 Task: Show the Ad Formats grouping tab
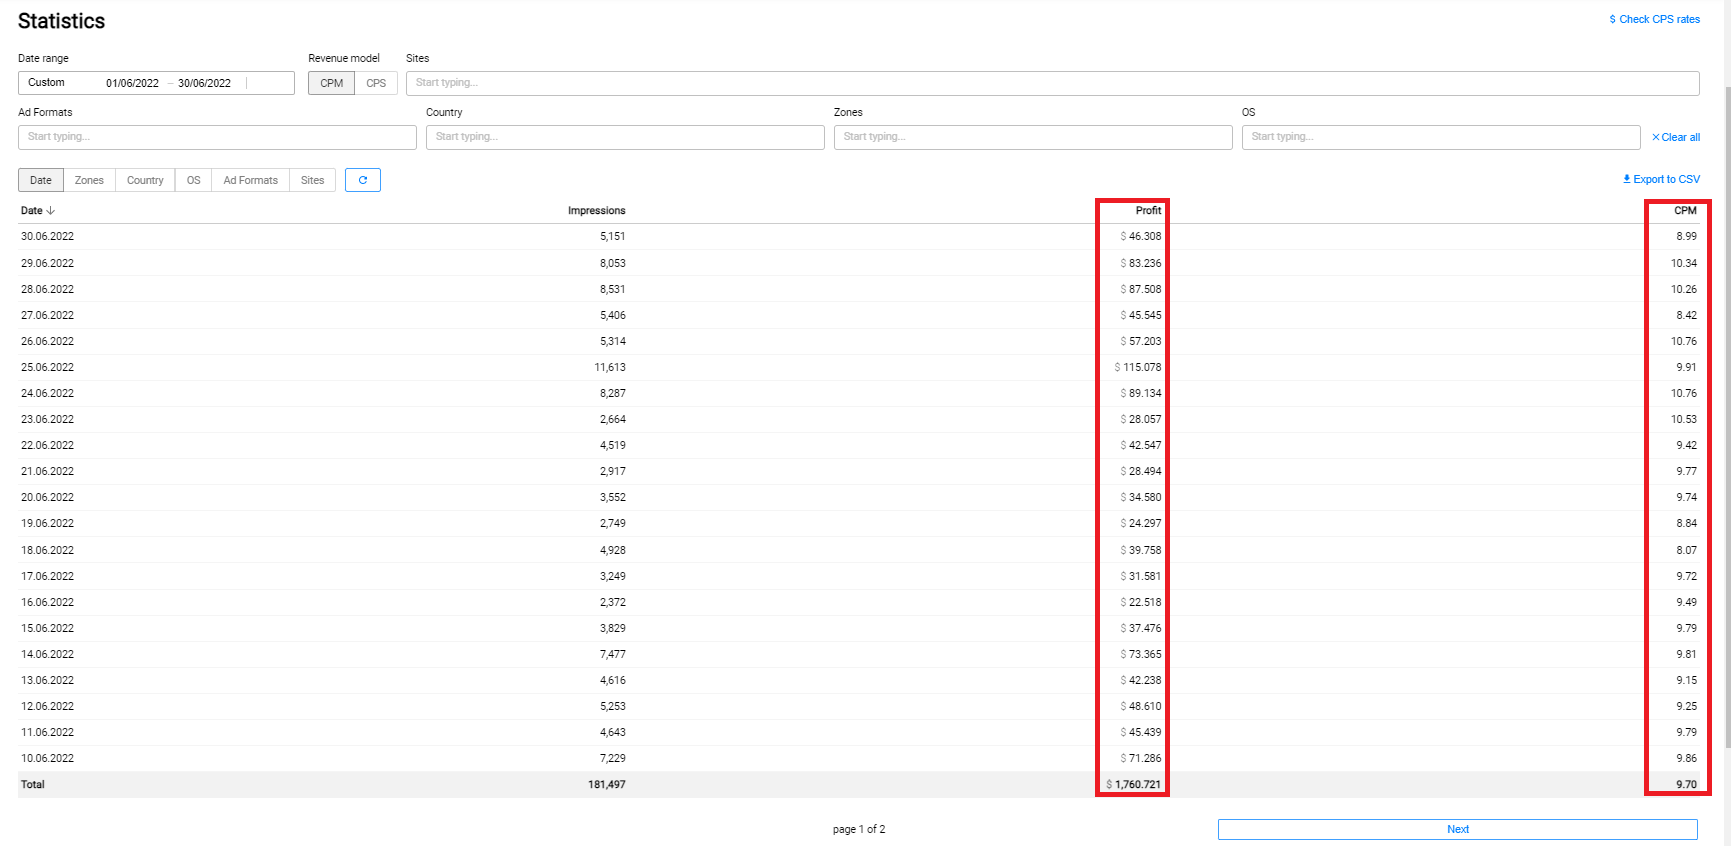[250, 180]
